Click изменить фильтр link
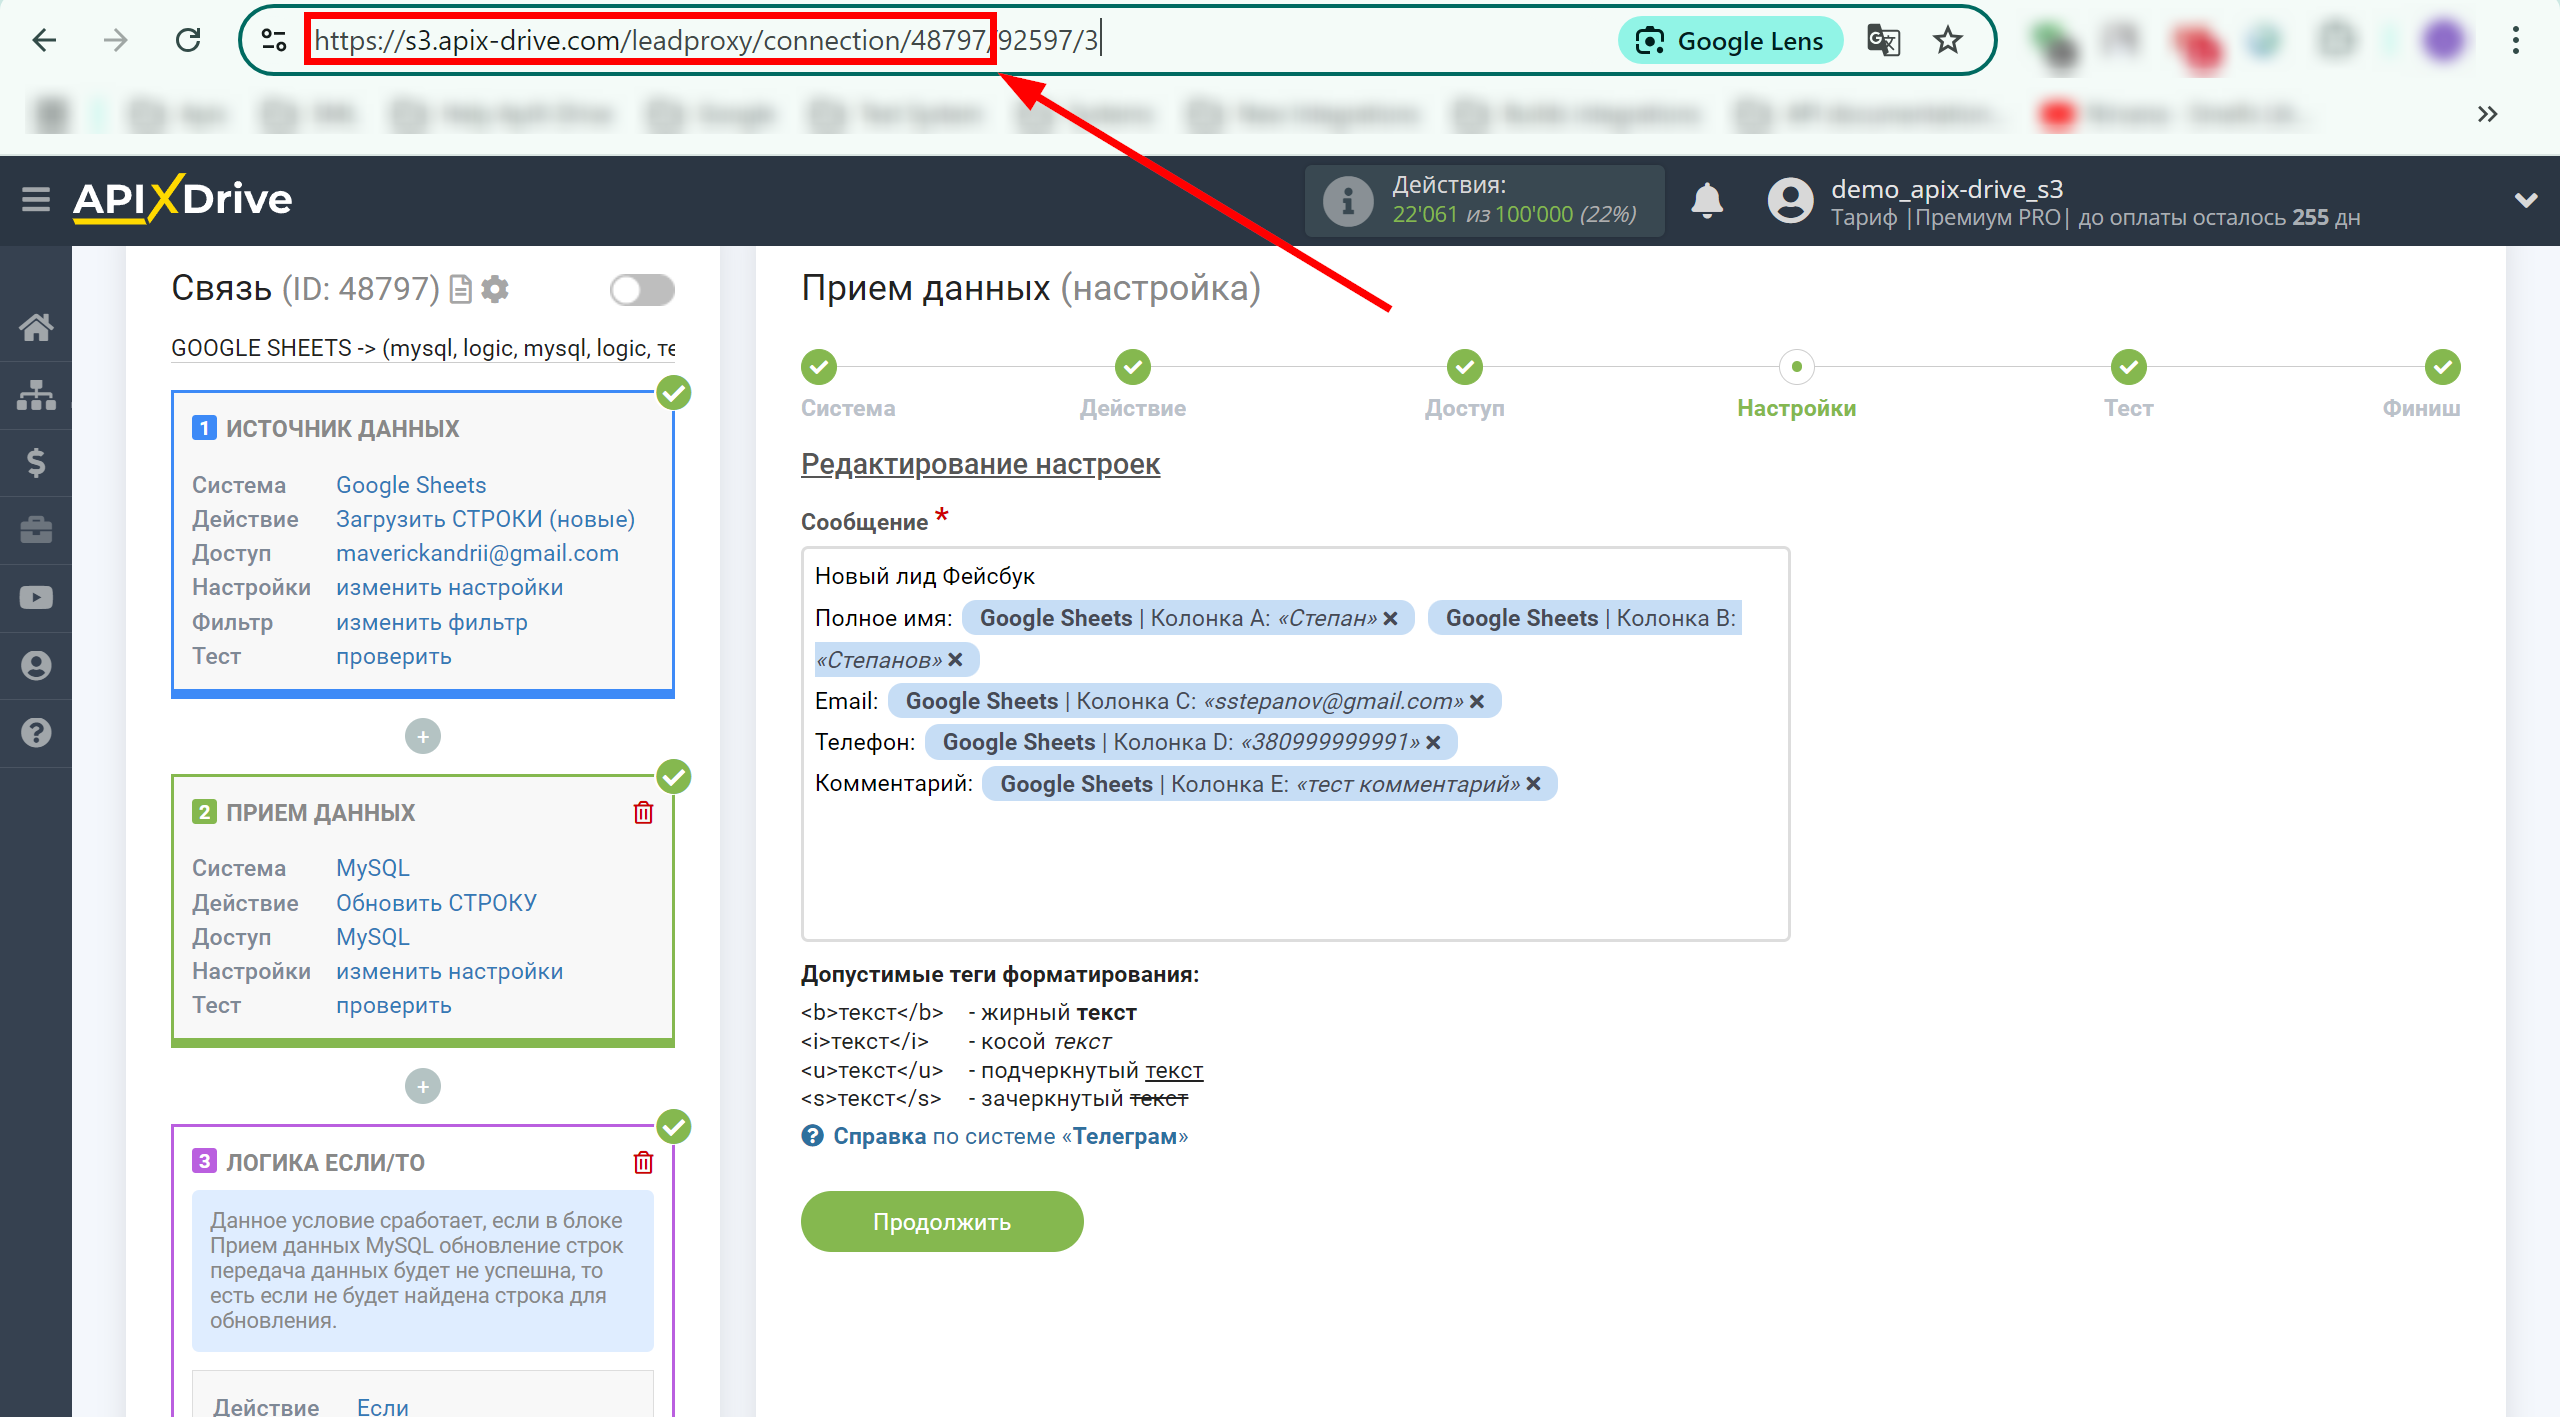 click(431, 622)
